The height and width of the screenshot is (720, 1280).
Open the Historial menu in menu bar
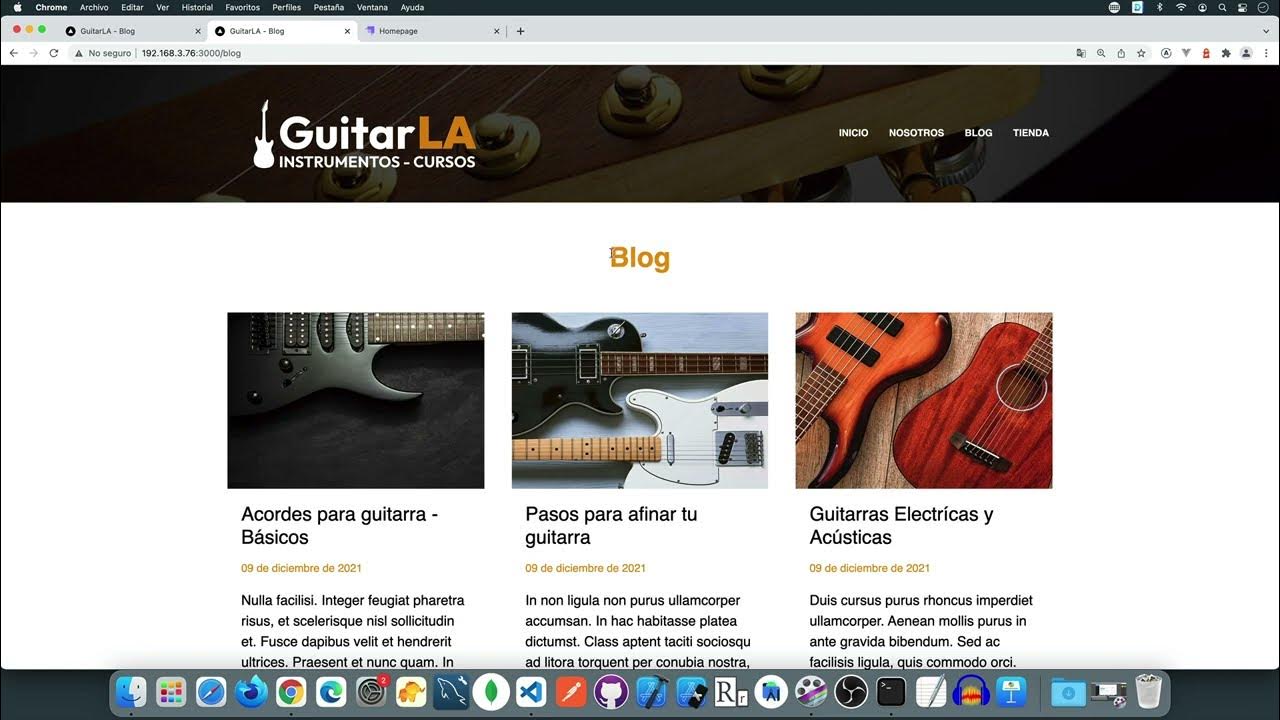click(197, 7)
